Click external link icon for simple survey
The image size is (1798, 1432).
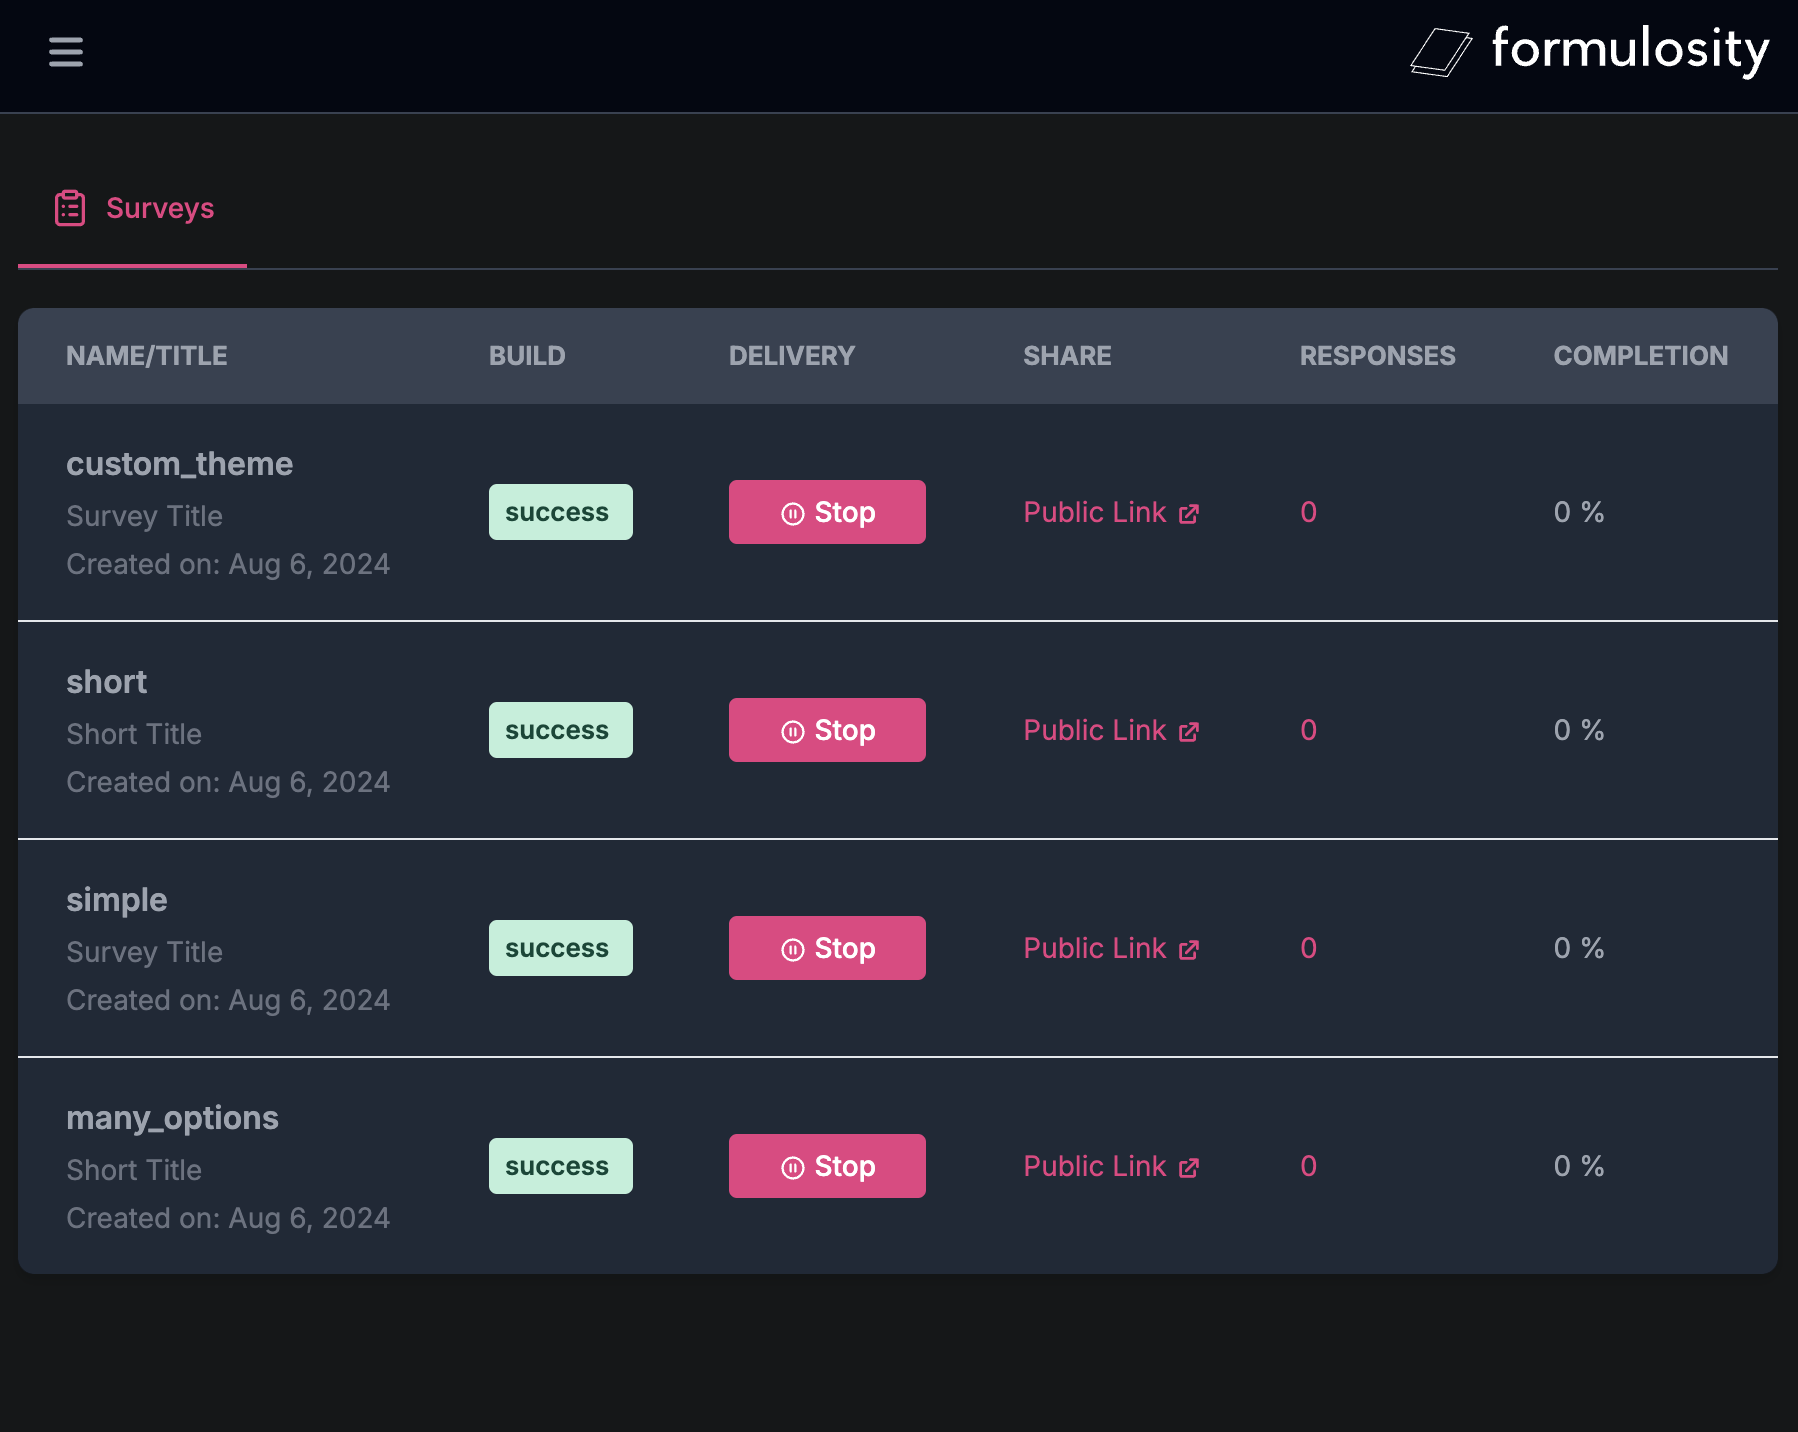[1189, 950]
